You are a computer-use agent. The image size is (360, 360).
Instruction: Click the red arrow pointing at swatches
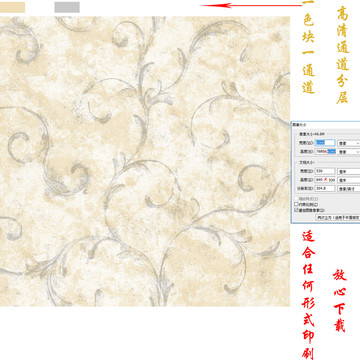click(x=251, y=5)
